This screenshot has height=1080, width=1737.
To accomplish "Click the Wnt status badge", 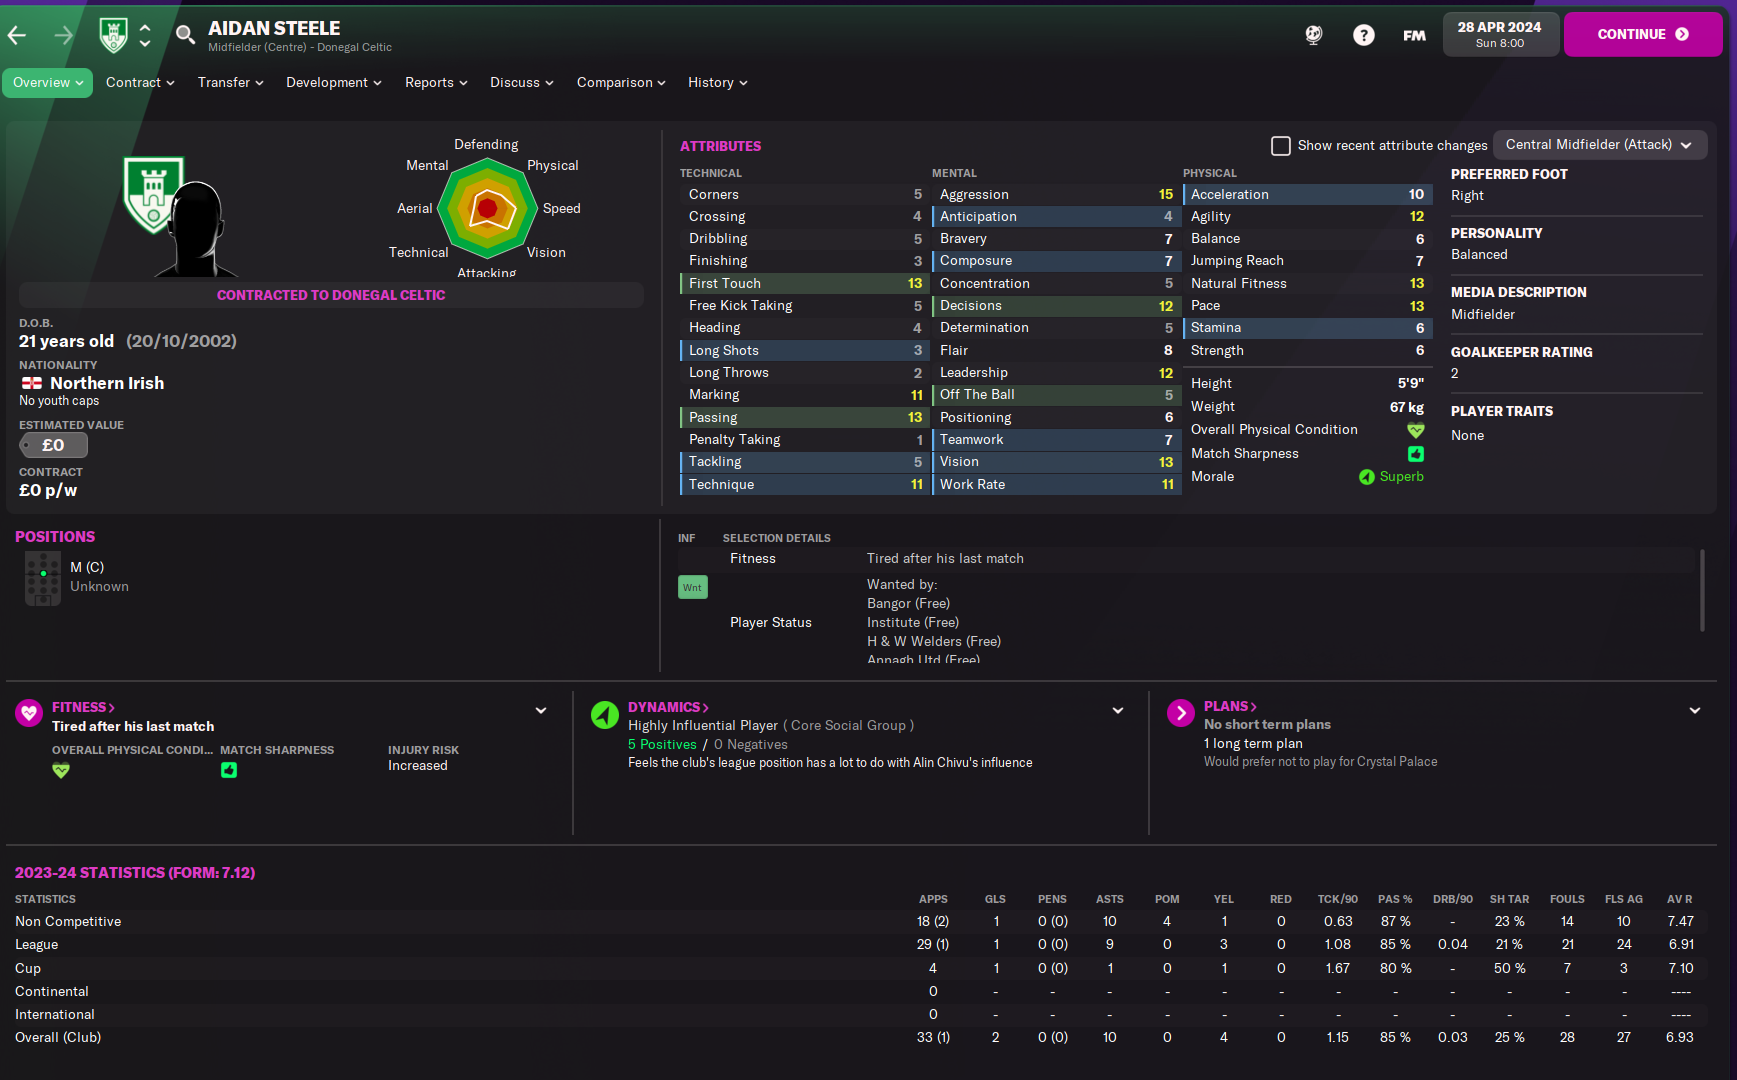I will pos(692,587).
